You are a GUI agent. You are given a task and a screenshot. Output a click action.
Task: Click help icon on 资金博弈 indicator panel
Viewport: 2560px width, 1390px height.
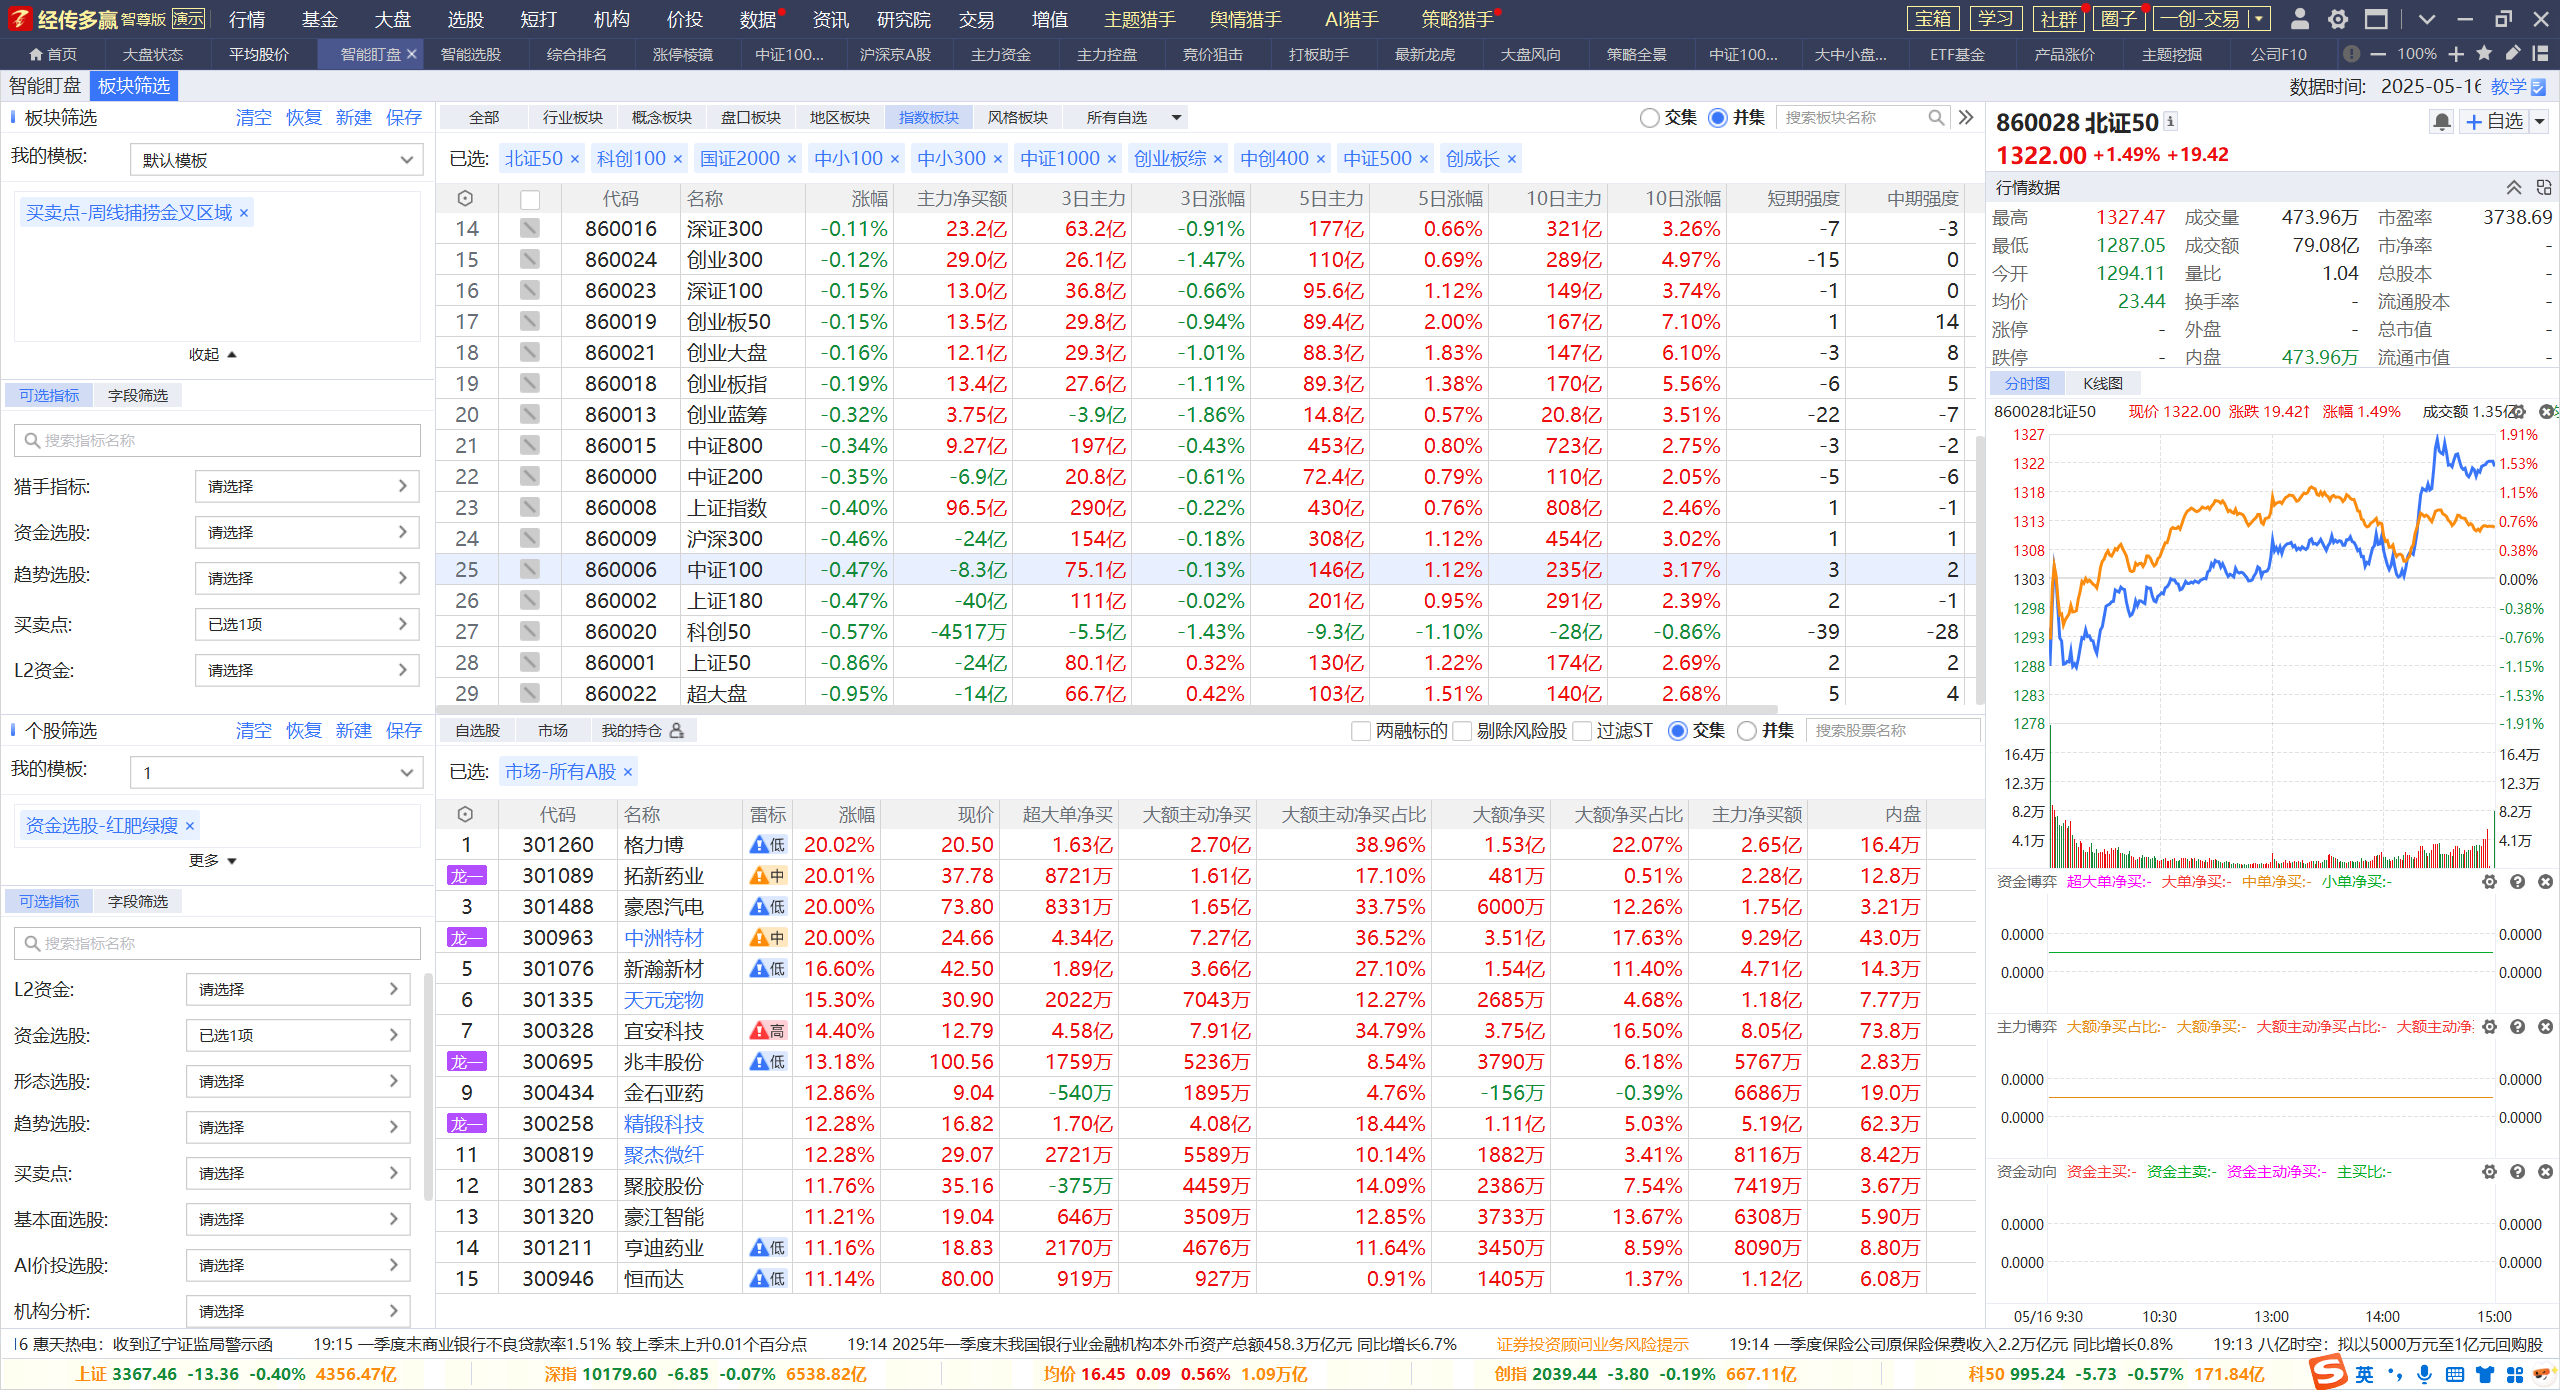2518,882
